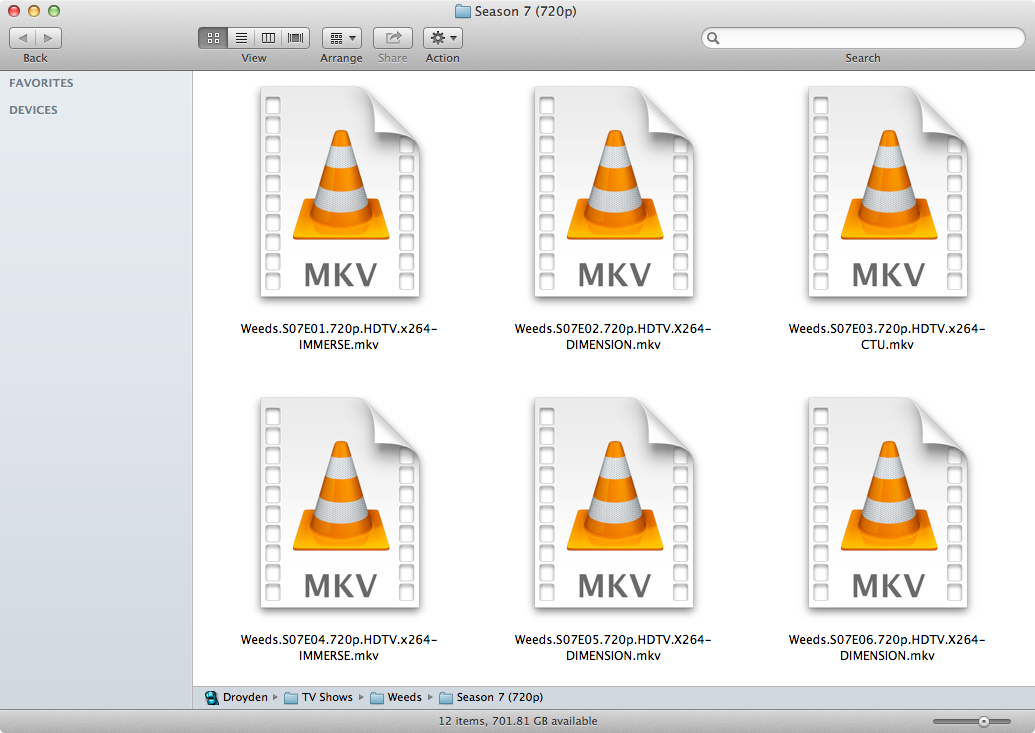Select the Weeds S07E05 MKV file icon

[614, 503]
